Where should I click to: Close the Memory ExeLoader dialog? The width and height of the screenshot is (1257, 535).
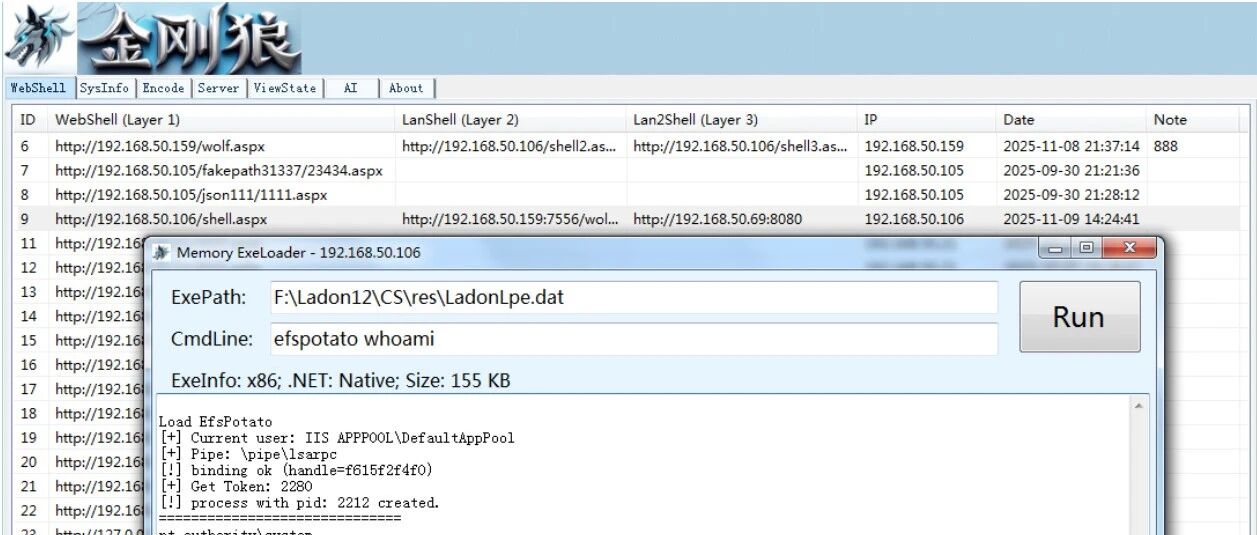(x=1130, y=248)
